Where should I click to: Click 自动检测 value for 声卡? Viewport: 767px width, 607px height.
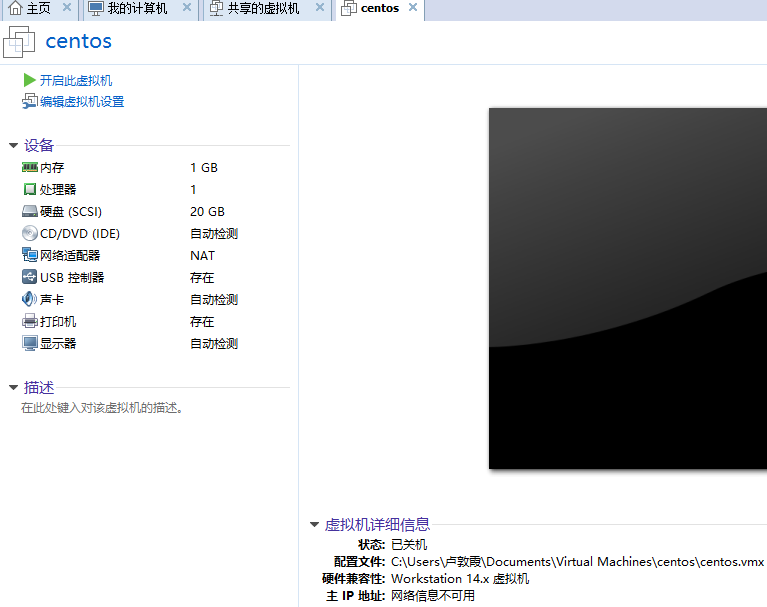coord(214,299)
